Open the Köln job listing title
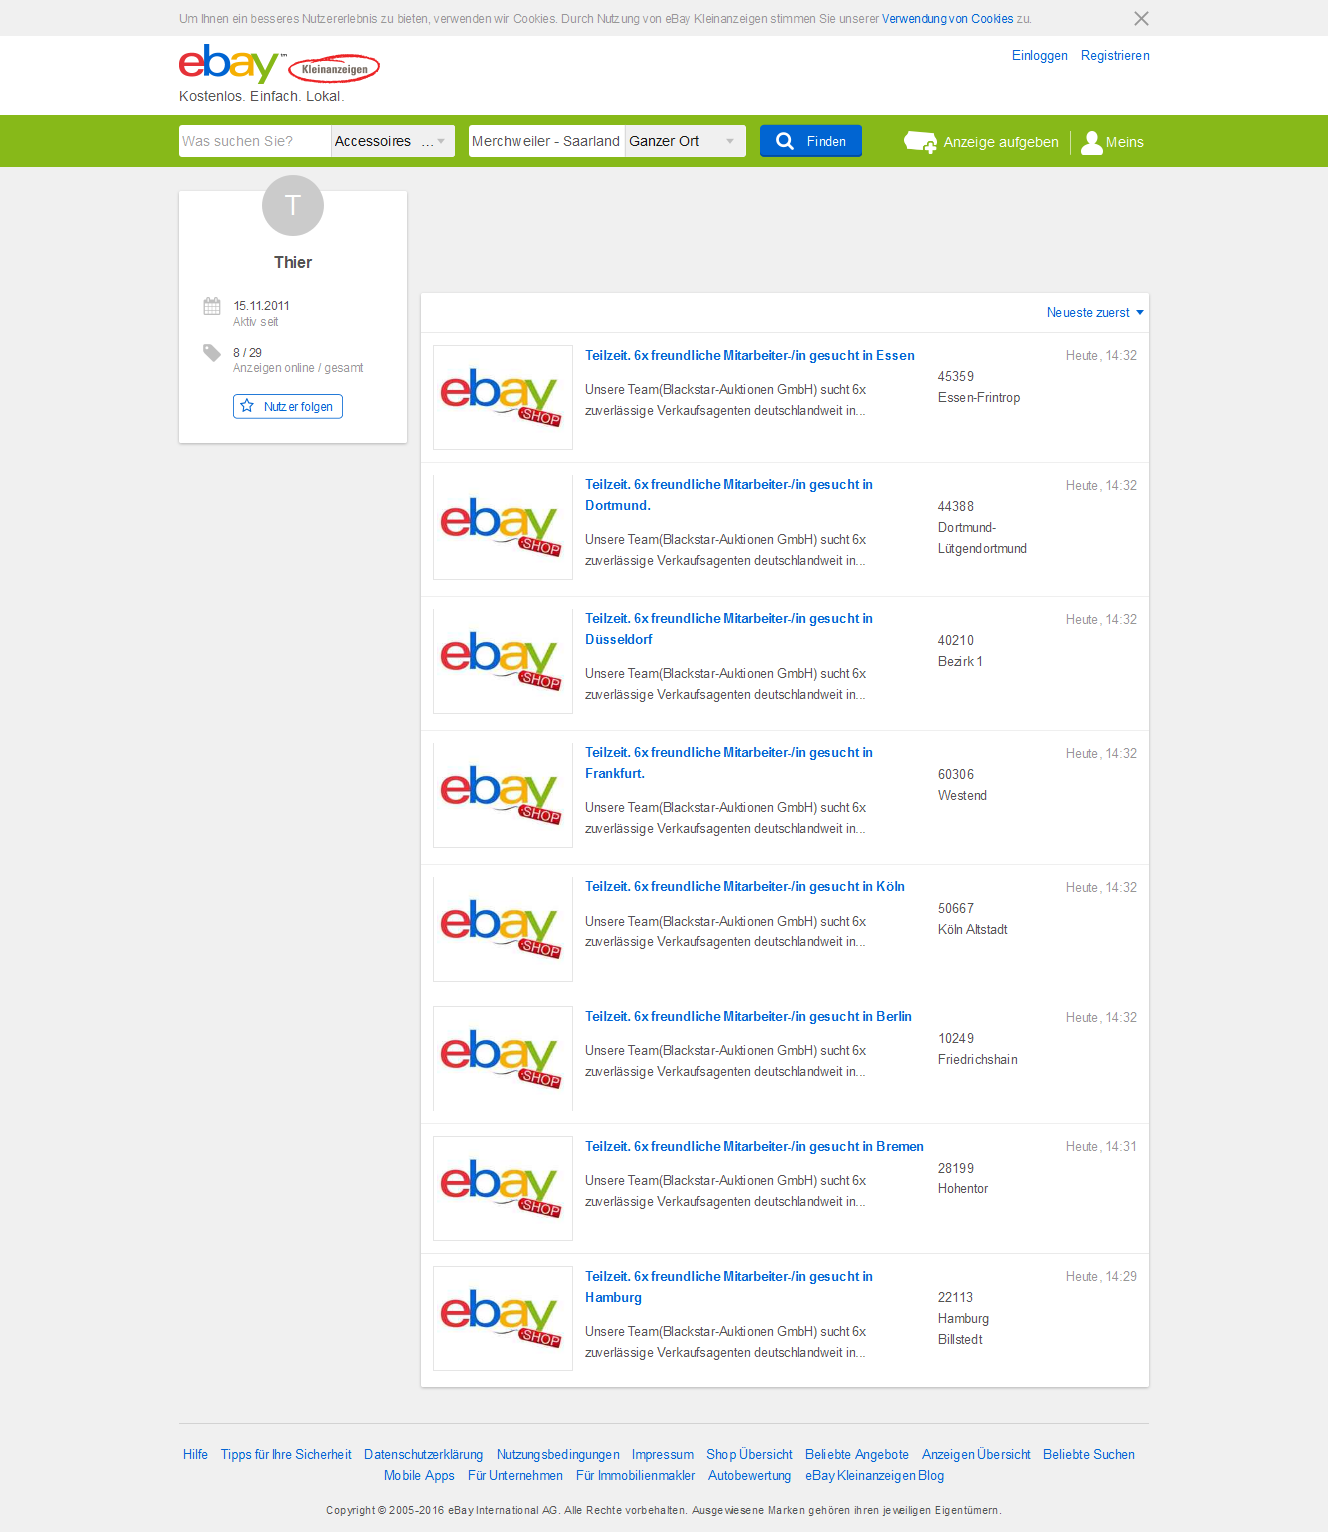The image size is (1328, 1532). coord(745,886)
